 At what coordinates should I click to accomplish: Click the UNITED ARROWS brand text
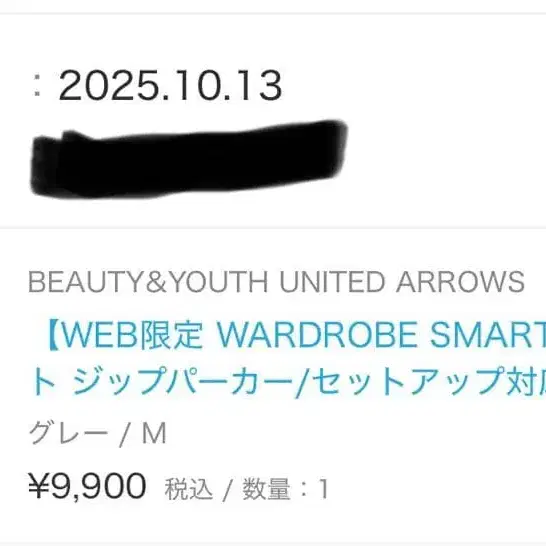402,281
